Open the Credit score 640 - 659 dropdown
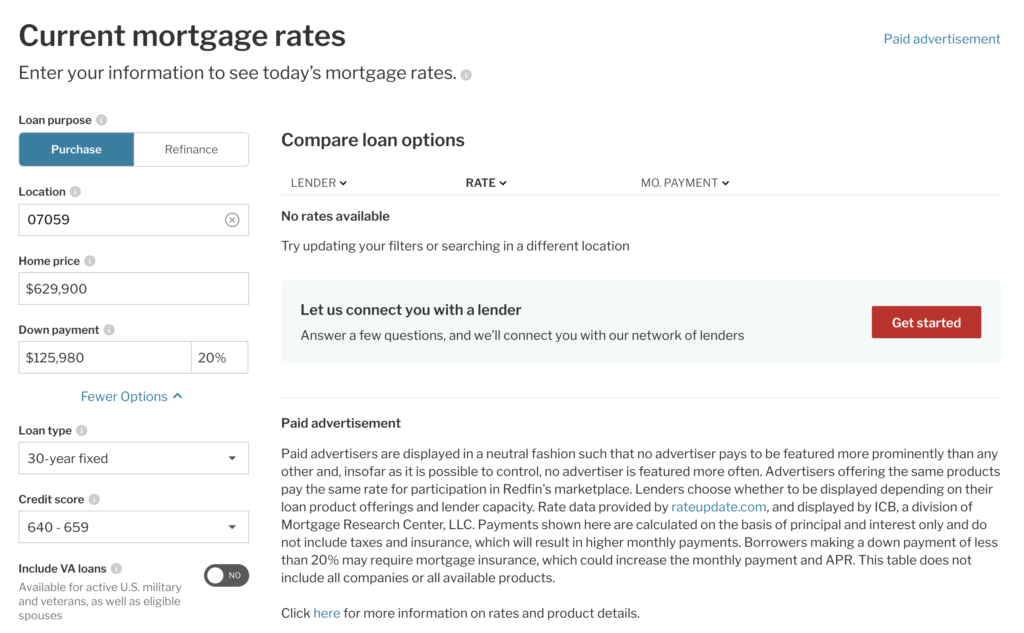 tap(133, 527)
